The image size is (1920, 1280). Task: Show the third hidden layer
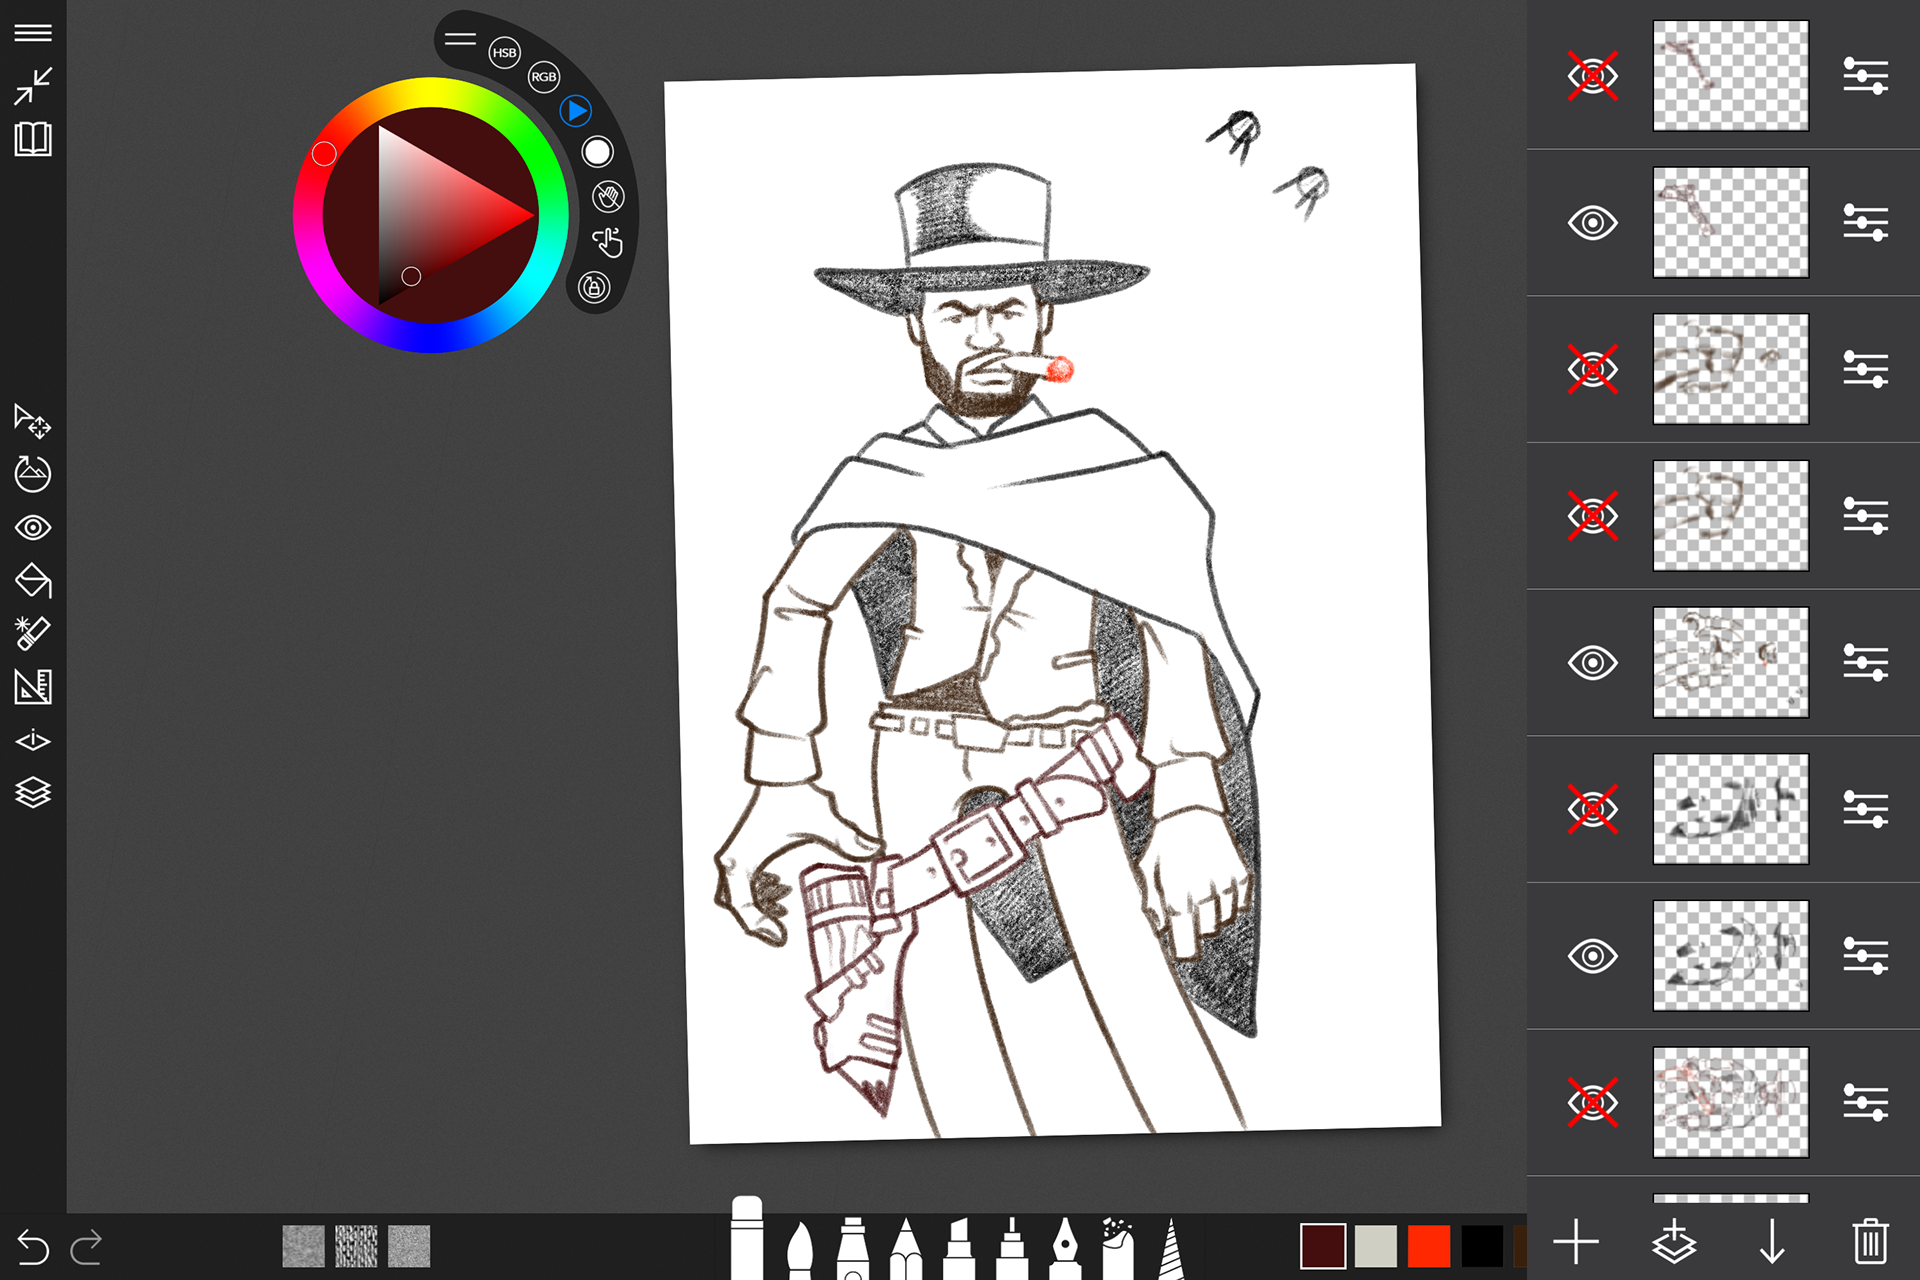pos(1593,370)
